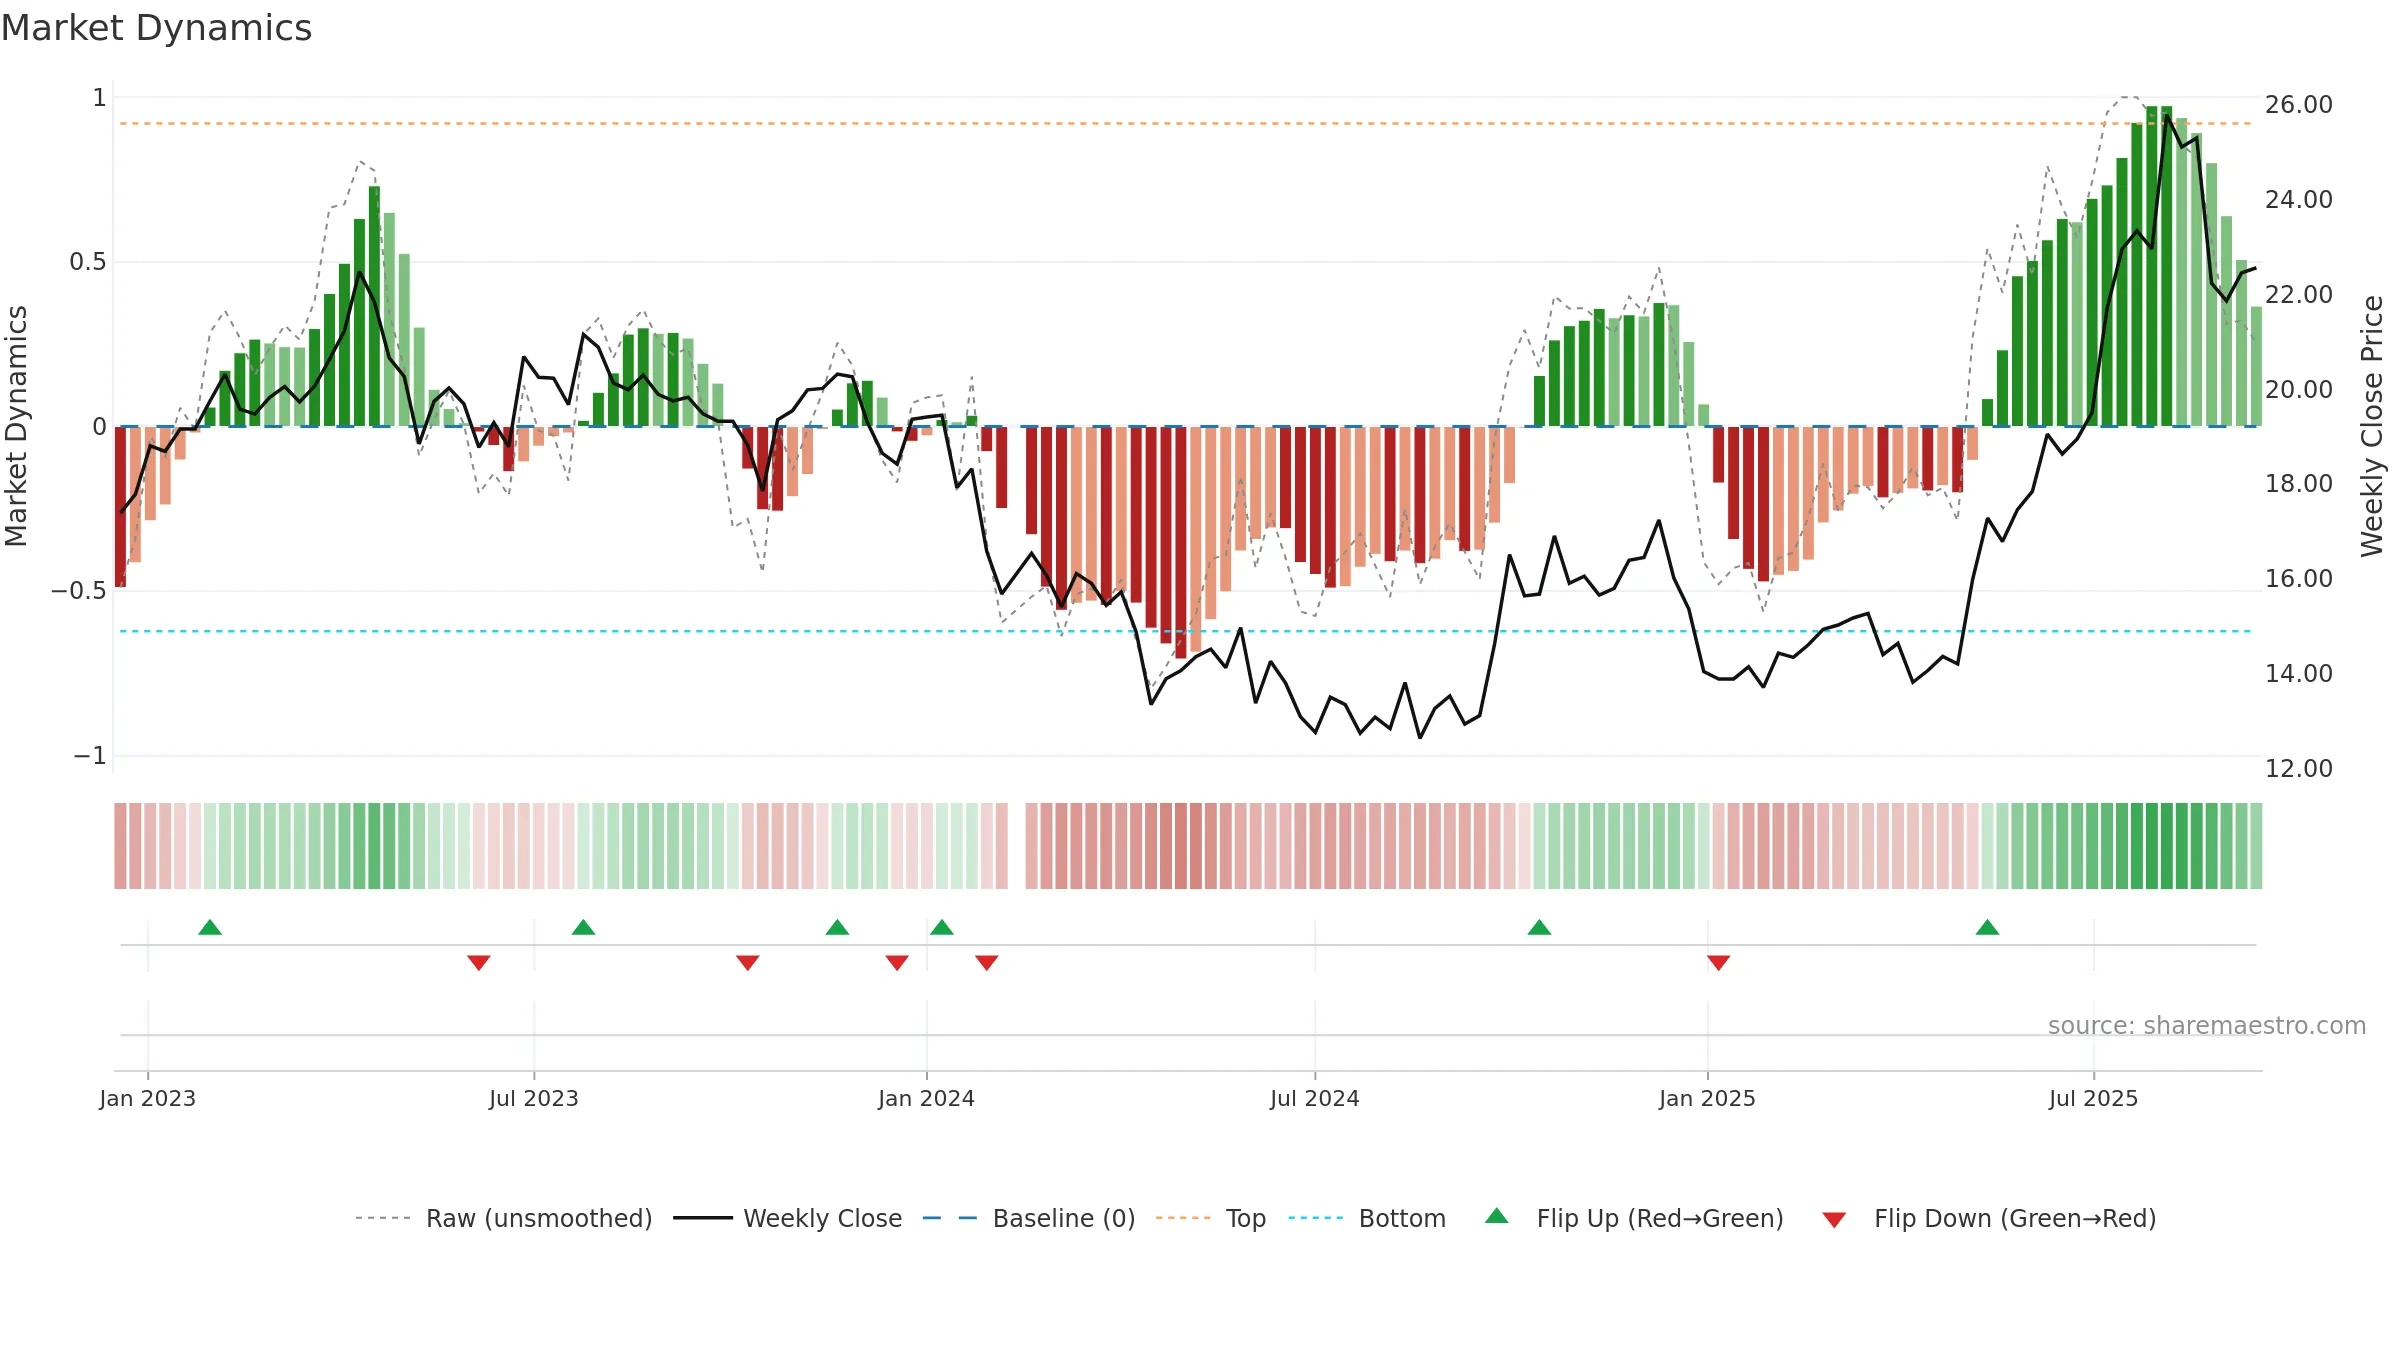Click the chart title Market Dynamics at top
Screen dimensions: 2400x1350
[156, 28]
